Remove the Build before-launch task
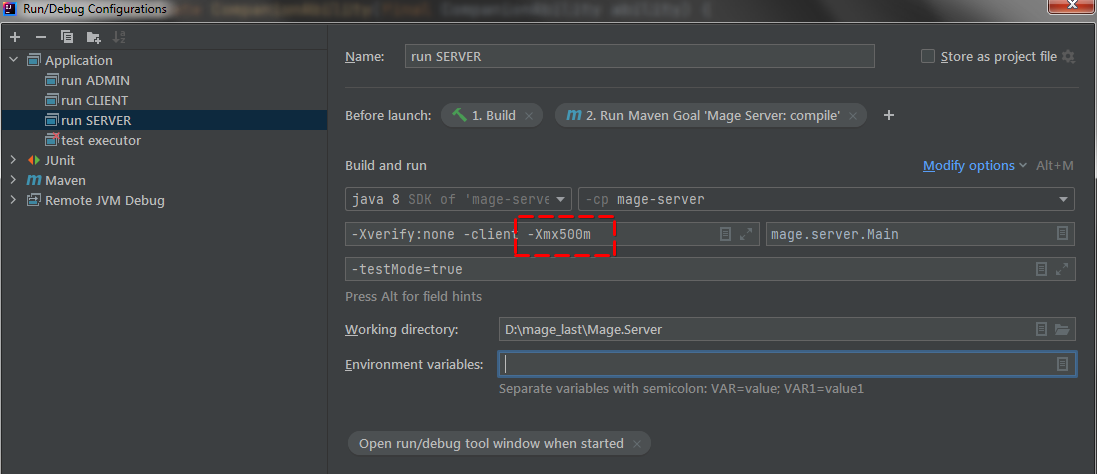The image size is (1097, 474). point(529,116)
